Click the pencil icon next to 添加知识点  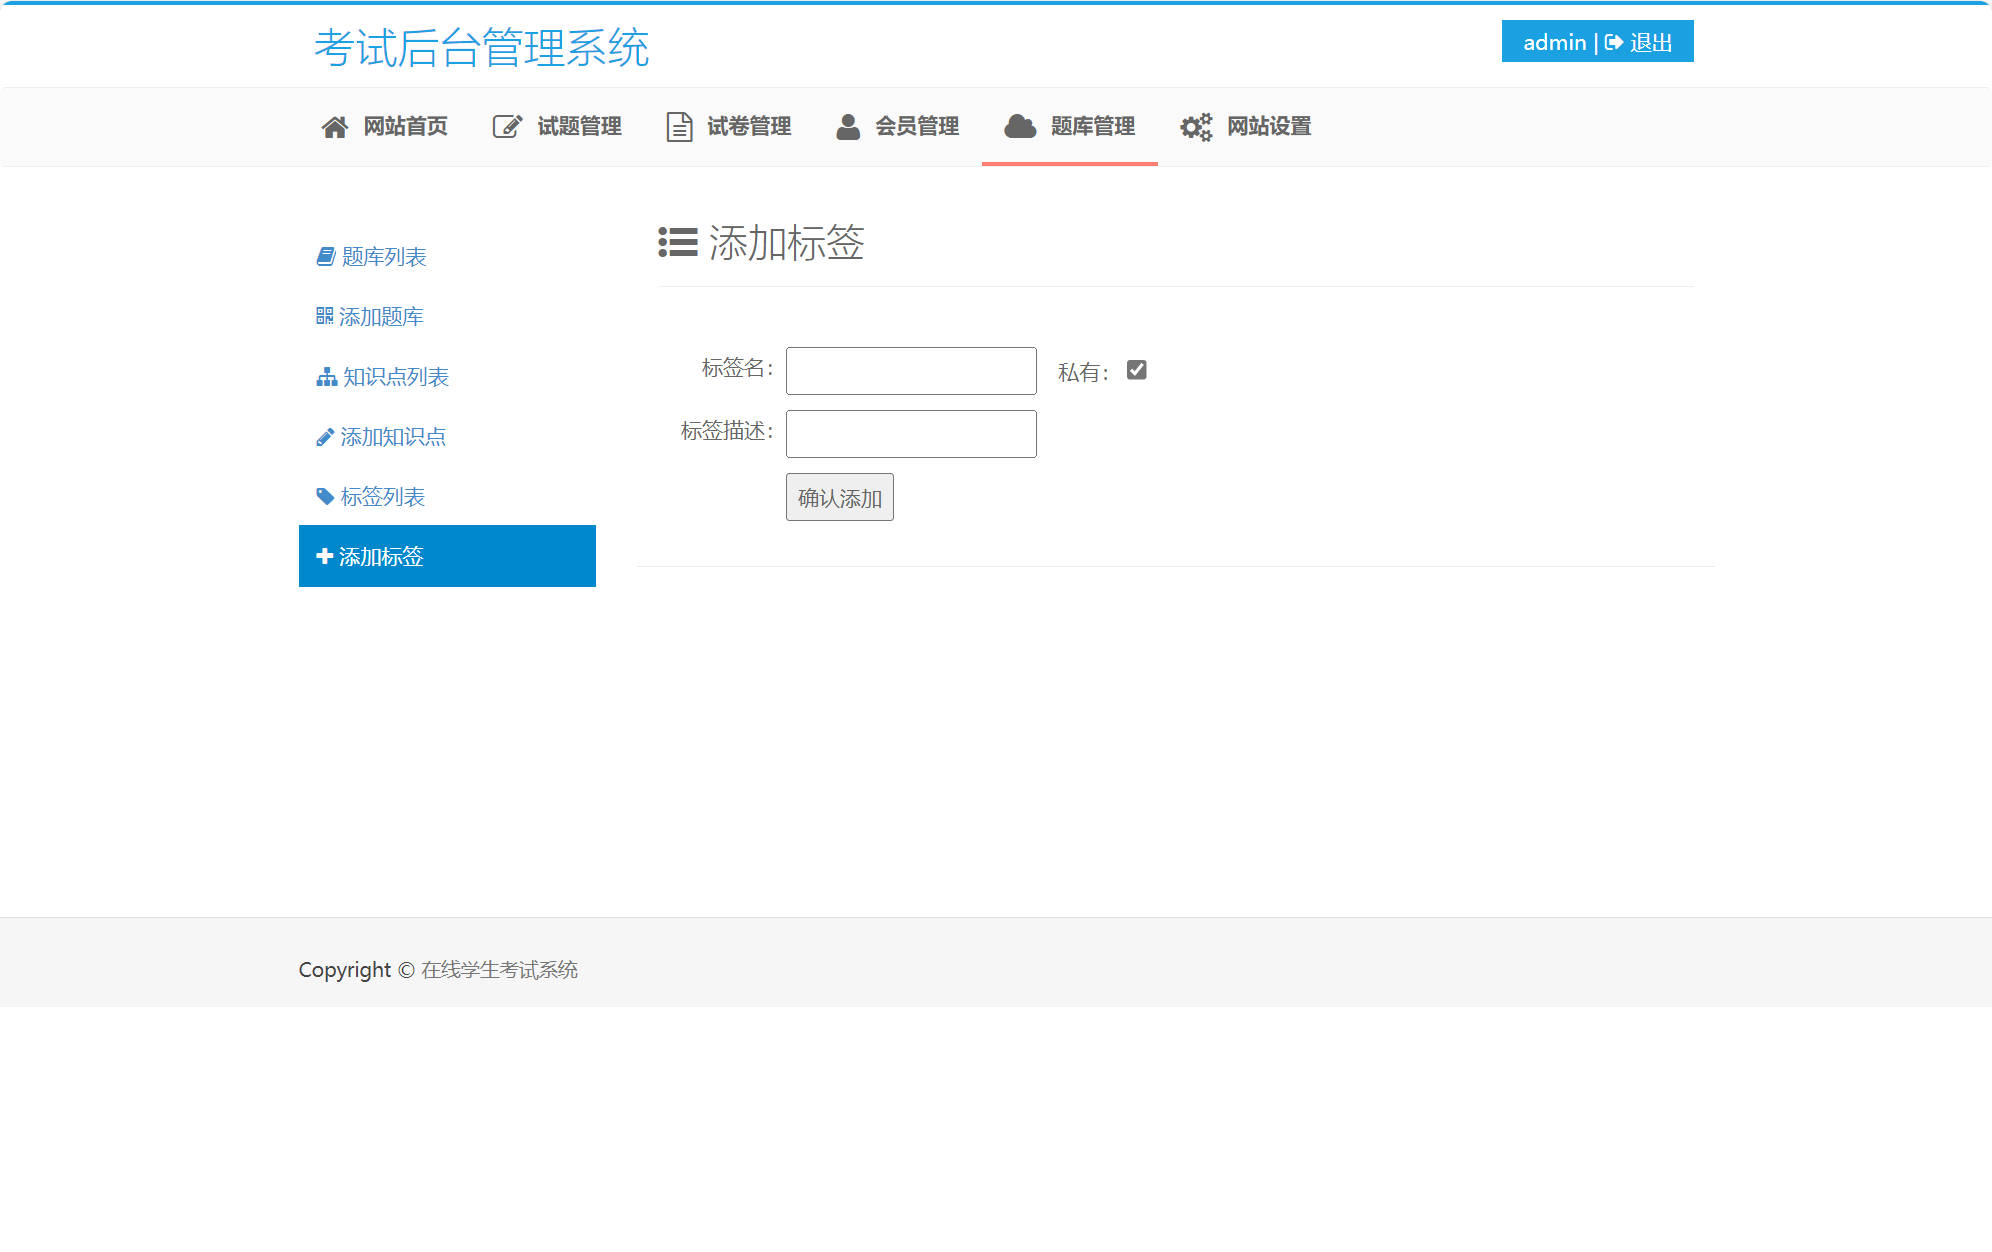click(324, 436)
